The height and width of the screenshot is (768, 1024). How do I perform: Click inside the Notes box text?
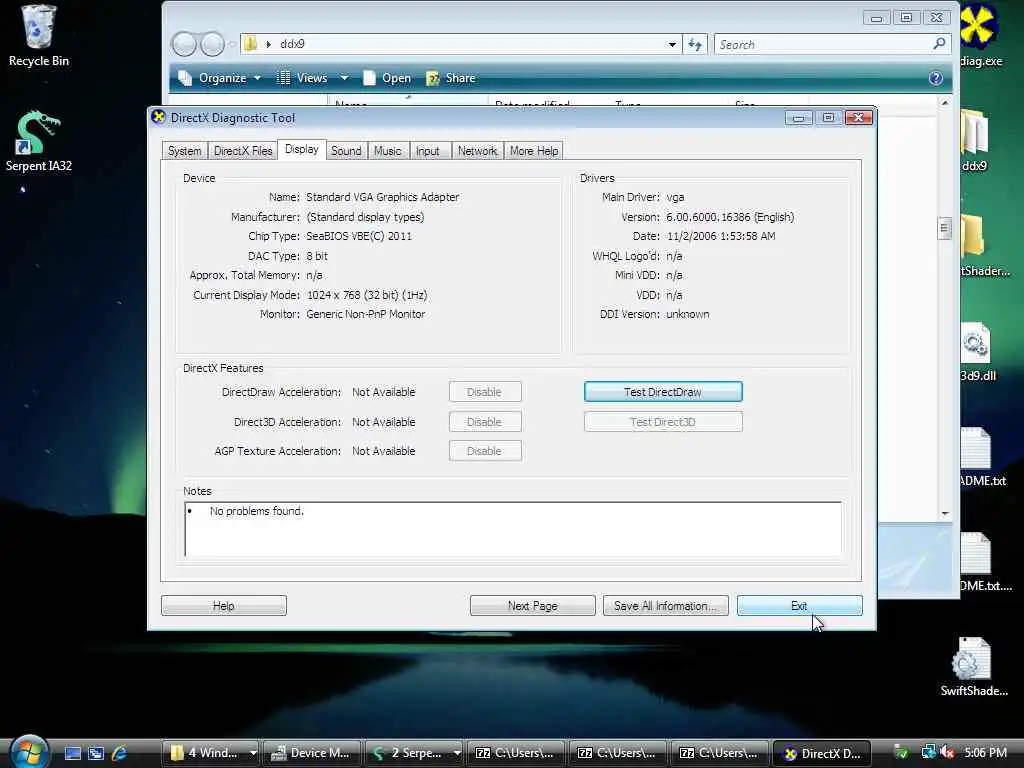pos(257,511)
